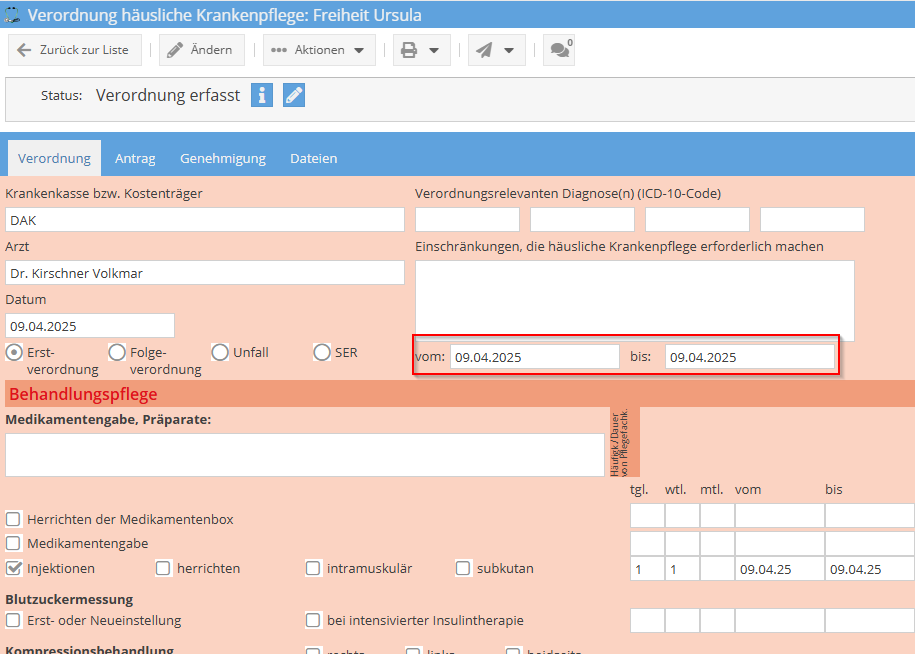
Task: Expand the print options dropdown arrow
Action: click(x=434, y=50)
